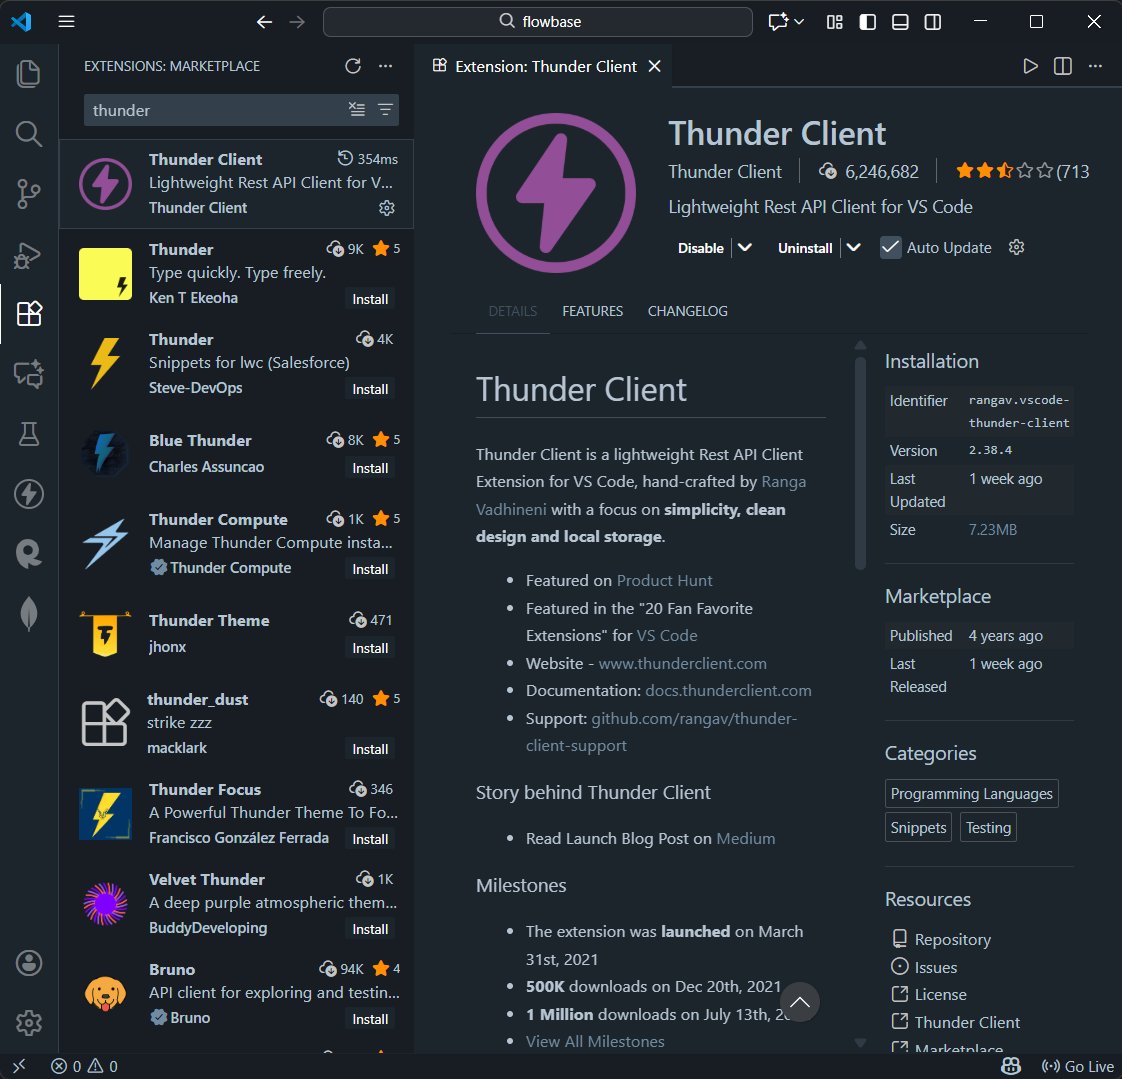
Task: Open the Run and Debug view
Action: click(x=29, y=254)
